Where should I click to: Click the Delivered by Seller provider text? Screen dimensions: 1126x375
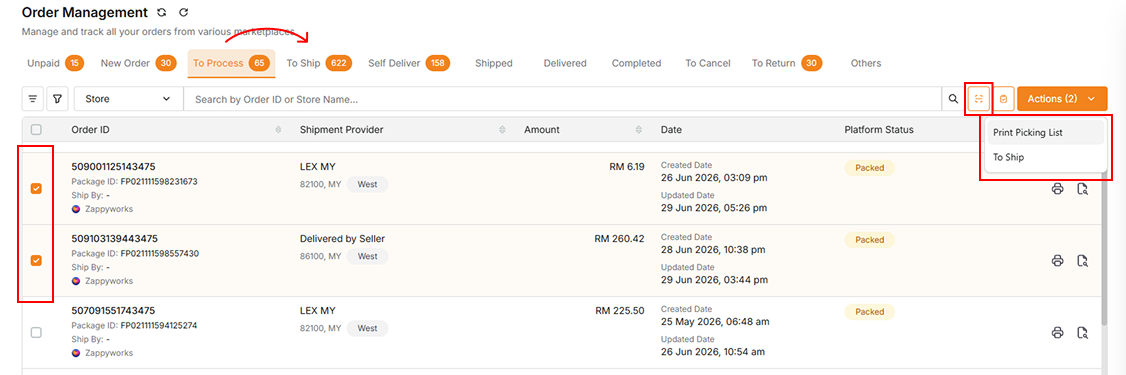pos(343,239)
